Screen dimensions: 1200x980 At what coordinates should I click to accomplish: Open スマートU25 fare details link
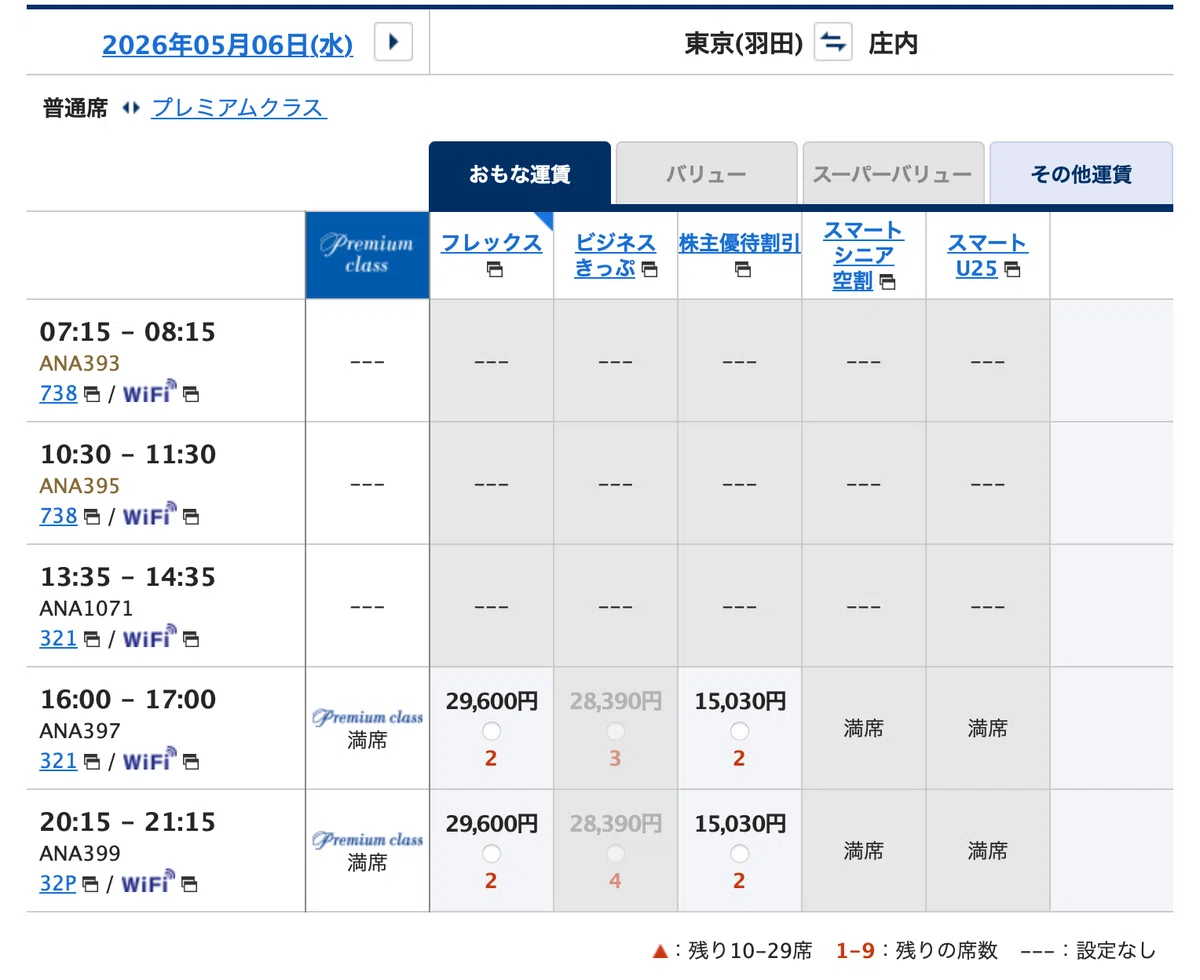(x=987, y=255)
